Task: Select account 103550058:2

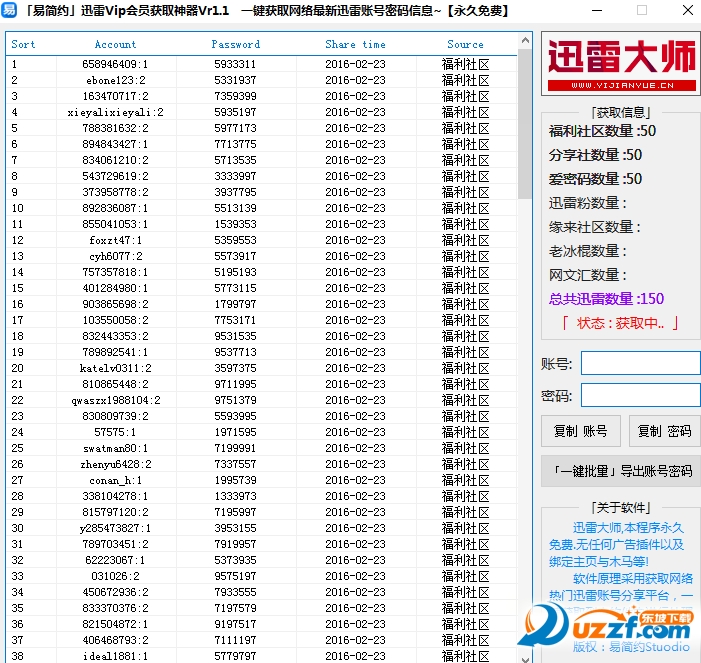Action: [x=115, y=320]
